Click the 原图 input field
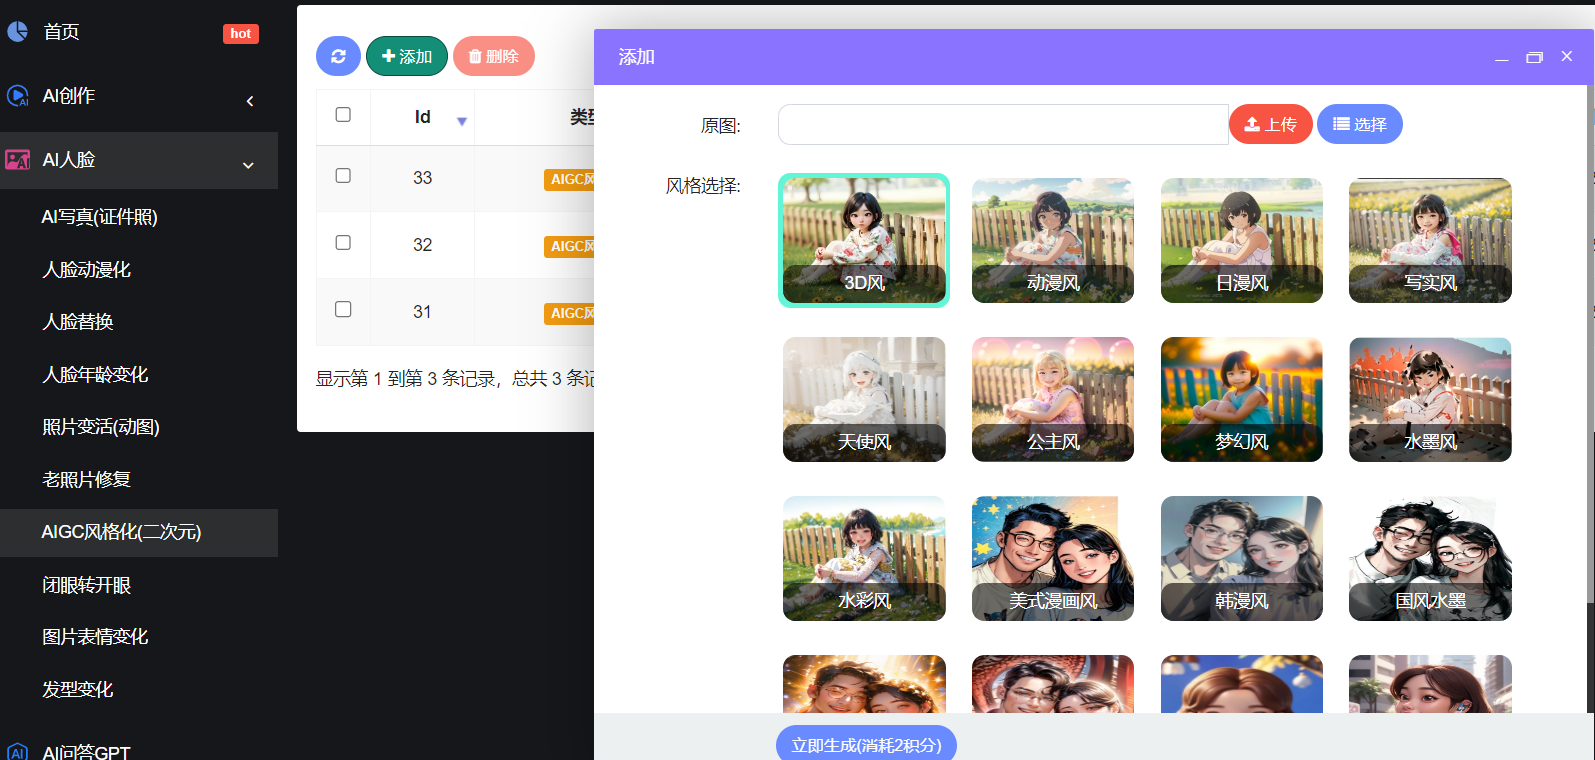This screenshot has width=1595, height=760. pos(1003,124)
